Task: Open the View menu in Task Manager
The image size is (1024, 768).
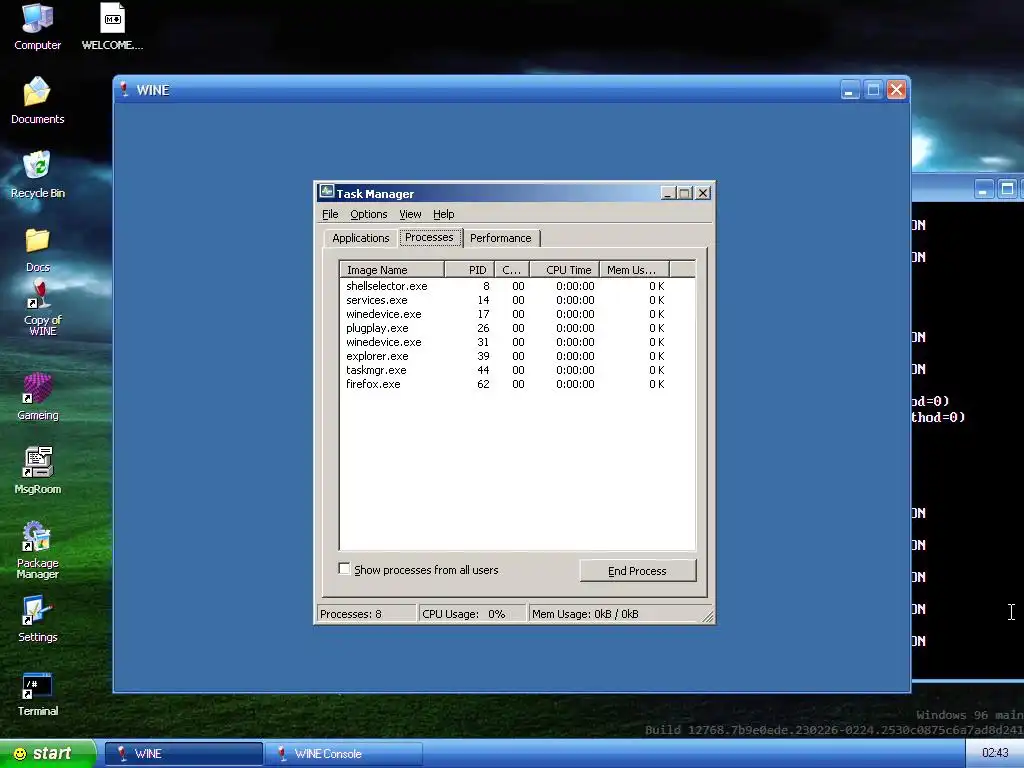Action: (410, 214)
